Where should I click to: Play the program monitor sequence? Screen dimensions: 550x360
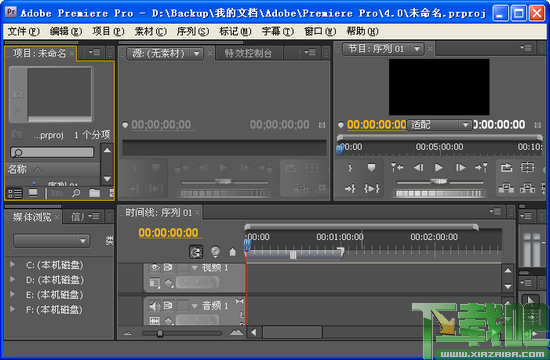click(x=438, y=168)
